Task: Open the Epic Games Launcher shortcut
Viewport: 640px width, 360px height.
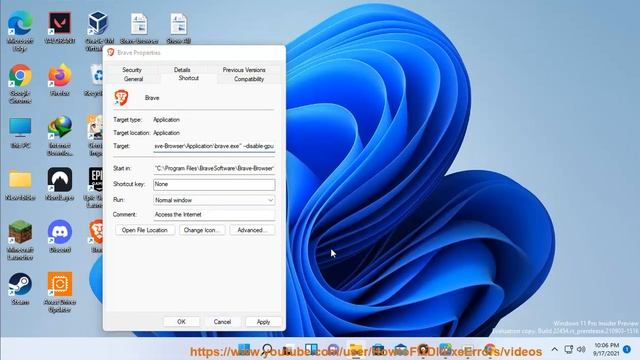Action: click(x=96, y=180)
